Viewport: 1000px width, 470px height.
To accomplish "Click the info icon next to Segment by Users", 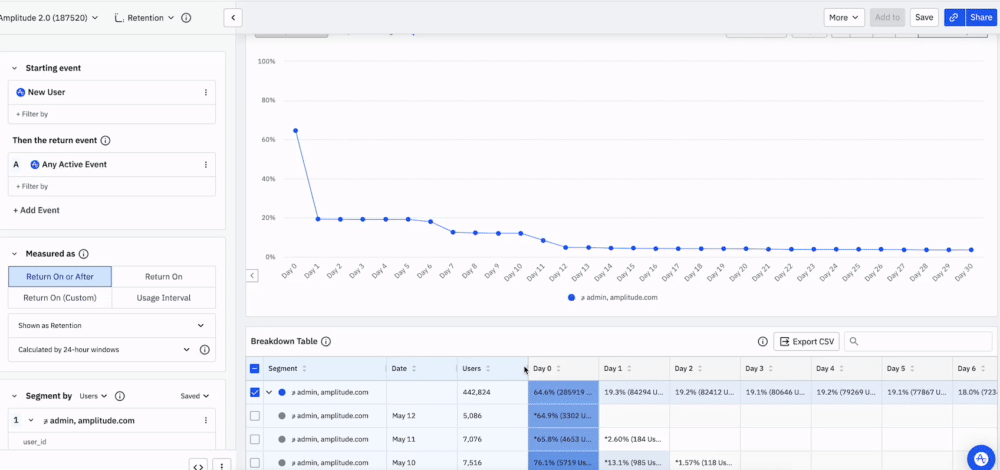I will point(119,396).
